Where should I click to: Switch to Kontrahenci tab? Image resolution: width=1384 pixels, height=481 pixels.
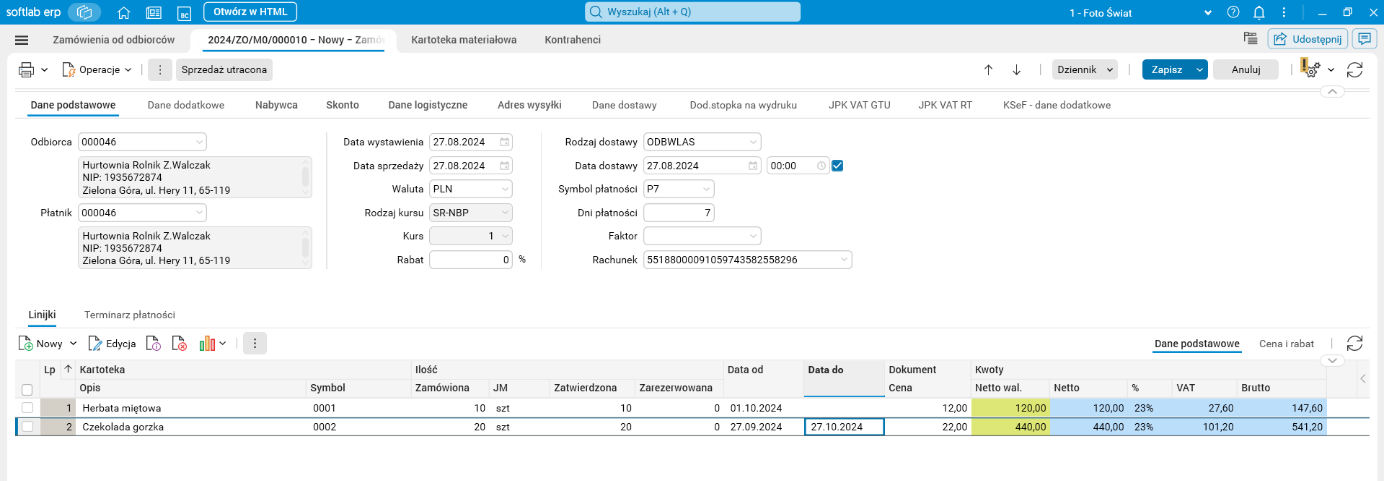[x=573, y=40]
